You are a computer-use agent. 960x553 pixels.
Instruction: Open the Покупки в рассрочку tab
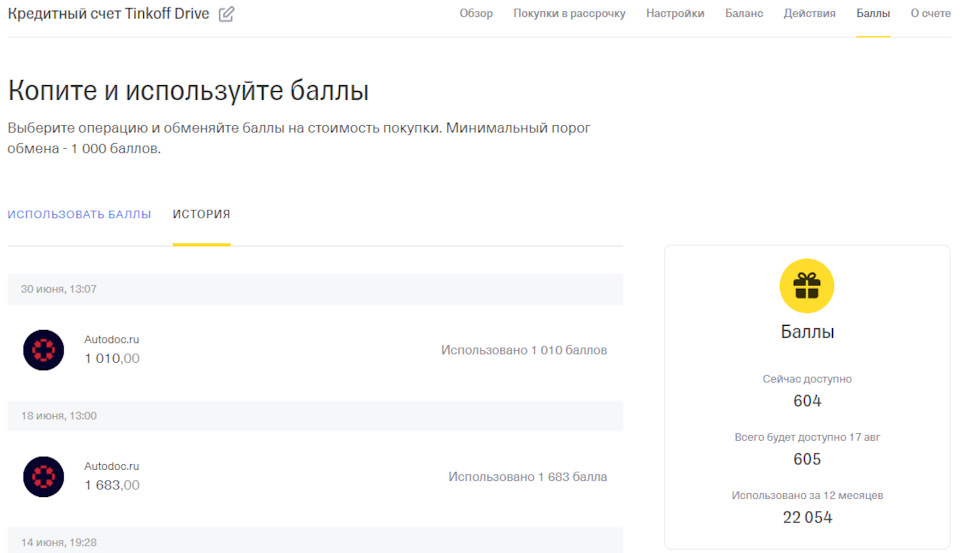pyautogui.click(x=569, y=13)
